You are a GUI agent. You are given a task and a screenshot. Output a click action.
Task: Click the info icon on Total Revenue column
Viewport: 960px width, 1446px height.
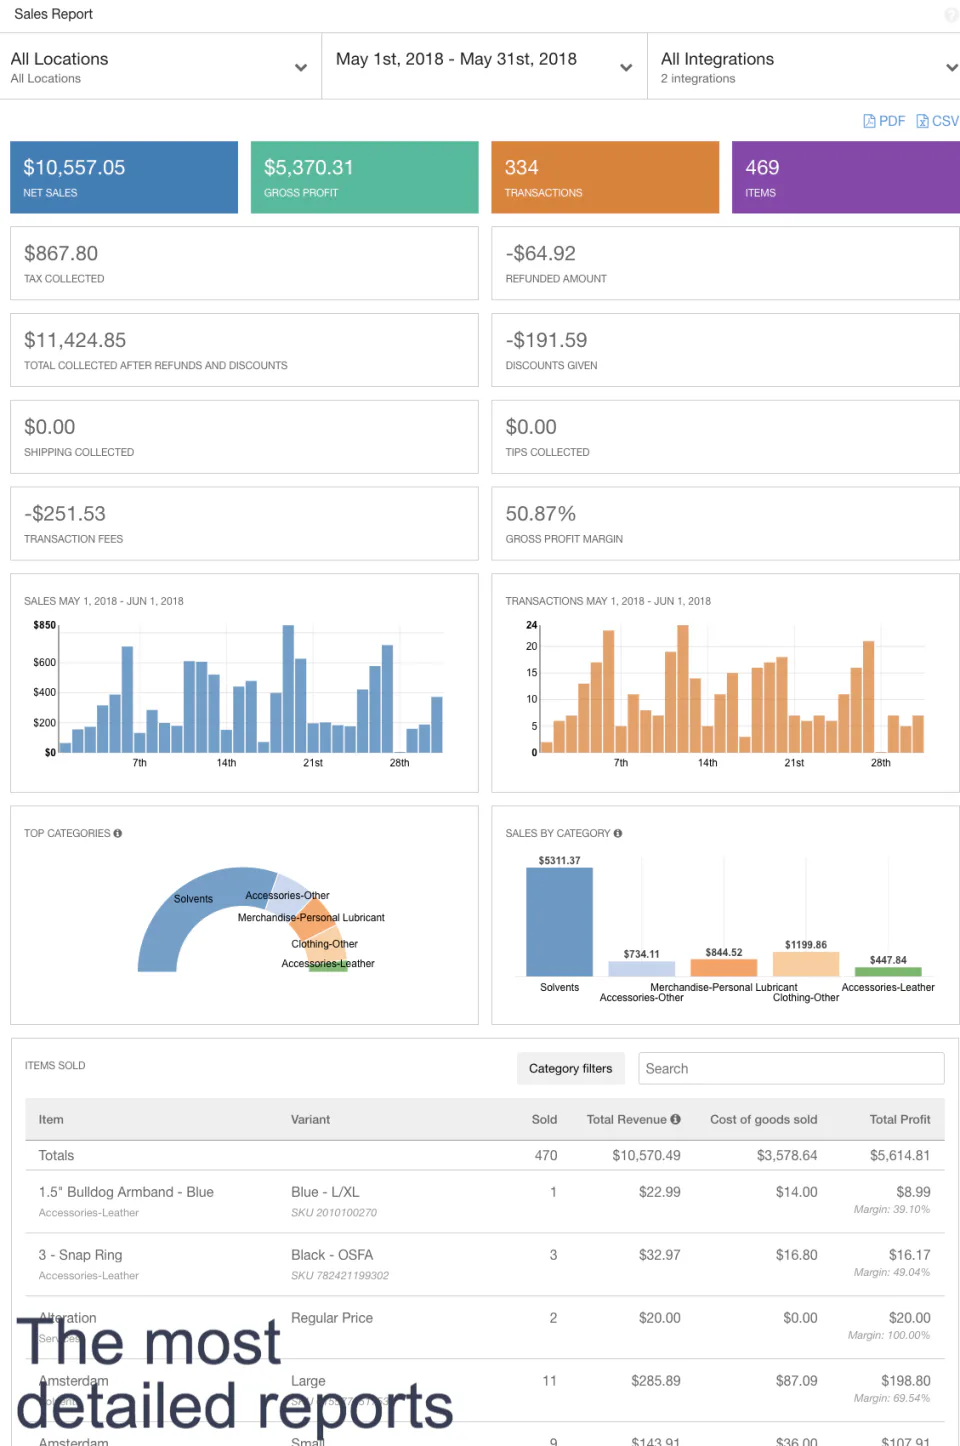pos(674,1119)
